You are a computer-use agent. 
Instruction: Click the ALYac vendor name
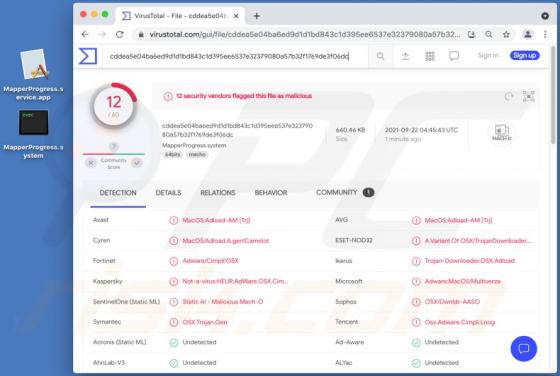click(343, 362)
